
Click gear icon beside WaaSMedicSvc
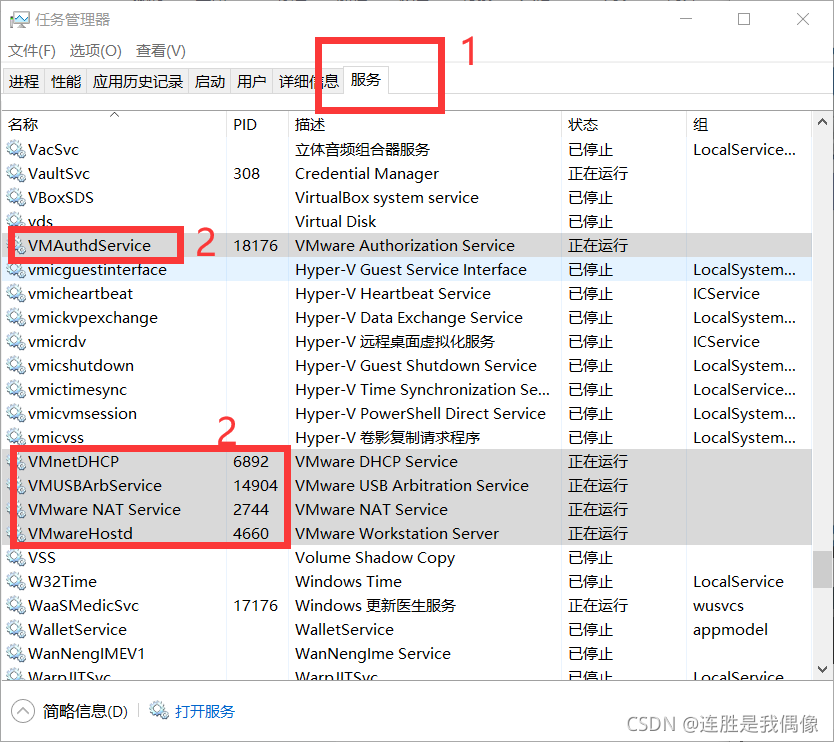coord(16,605)
